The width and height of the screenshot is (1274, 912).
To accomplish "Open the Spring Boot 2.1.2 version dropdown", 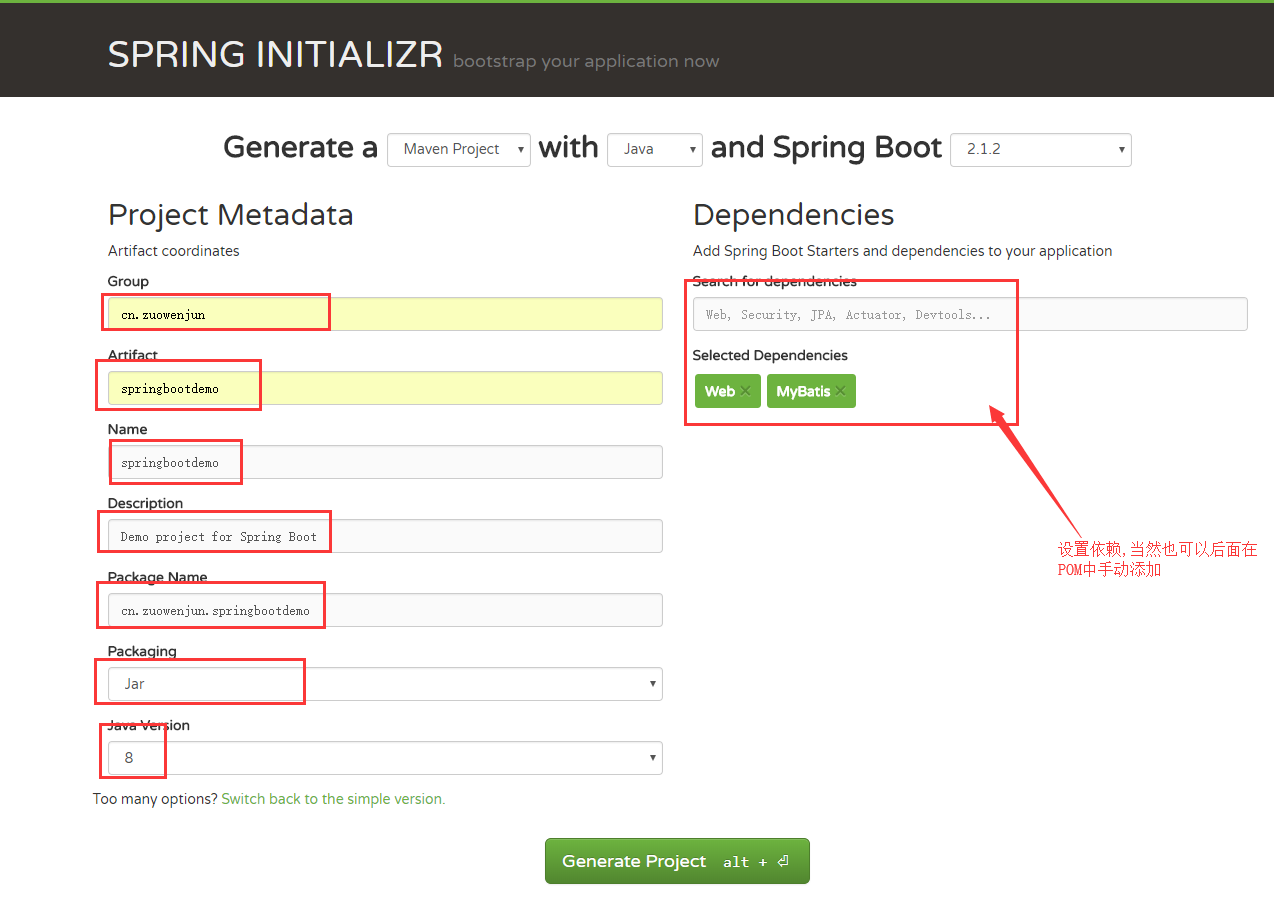I will (1041, 149).
